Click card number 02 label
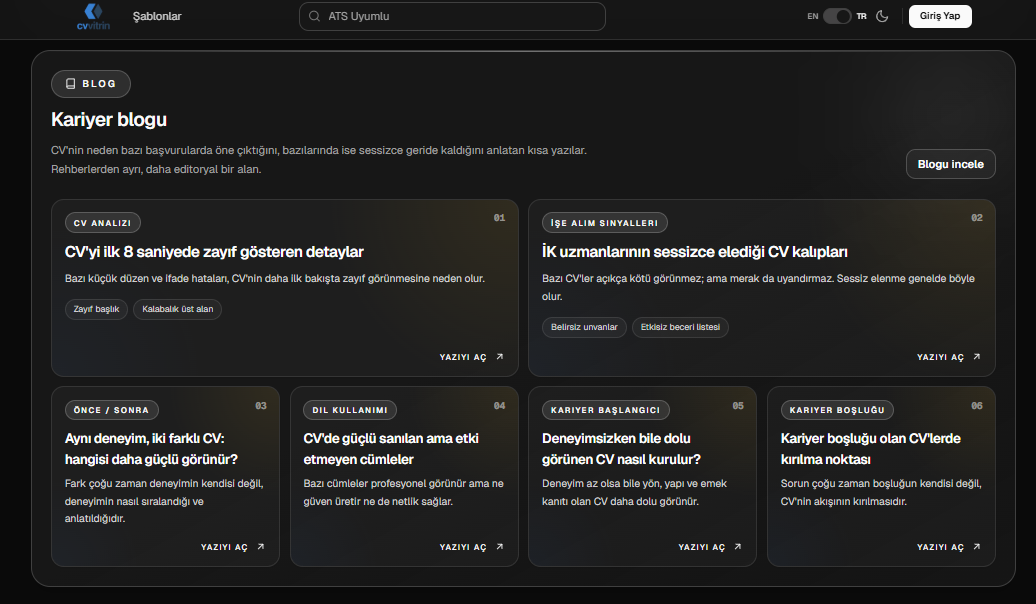This screenshot has width=1036, height=604. point(977,217)
